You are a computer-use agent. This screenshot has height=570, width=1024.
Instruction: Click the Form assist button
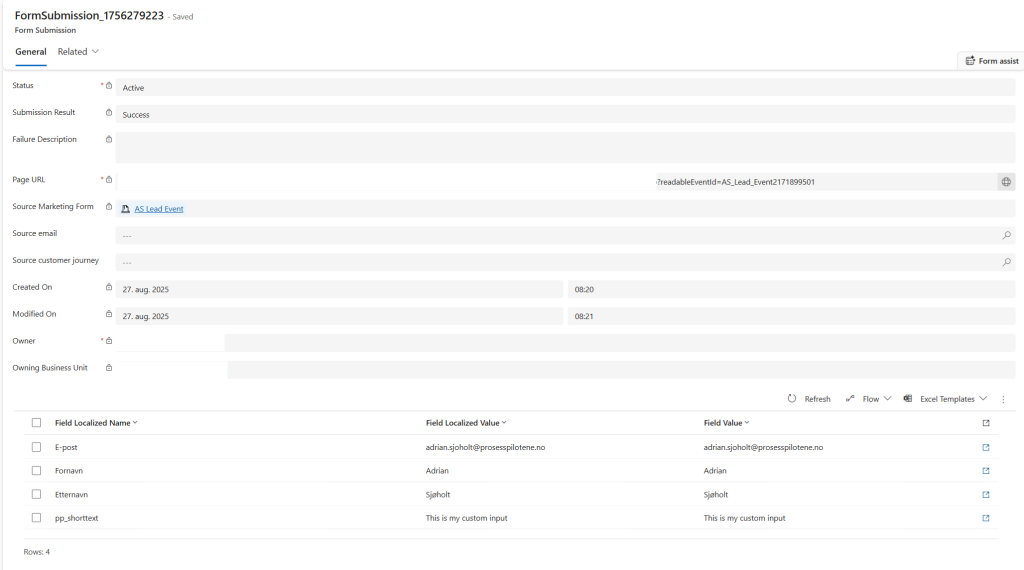(991, 61)
